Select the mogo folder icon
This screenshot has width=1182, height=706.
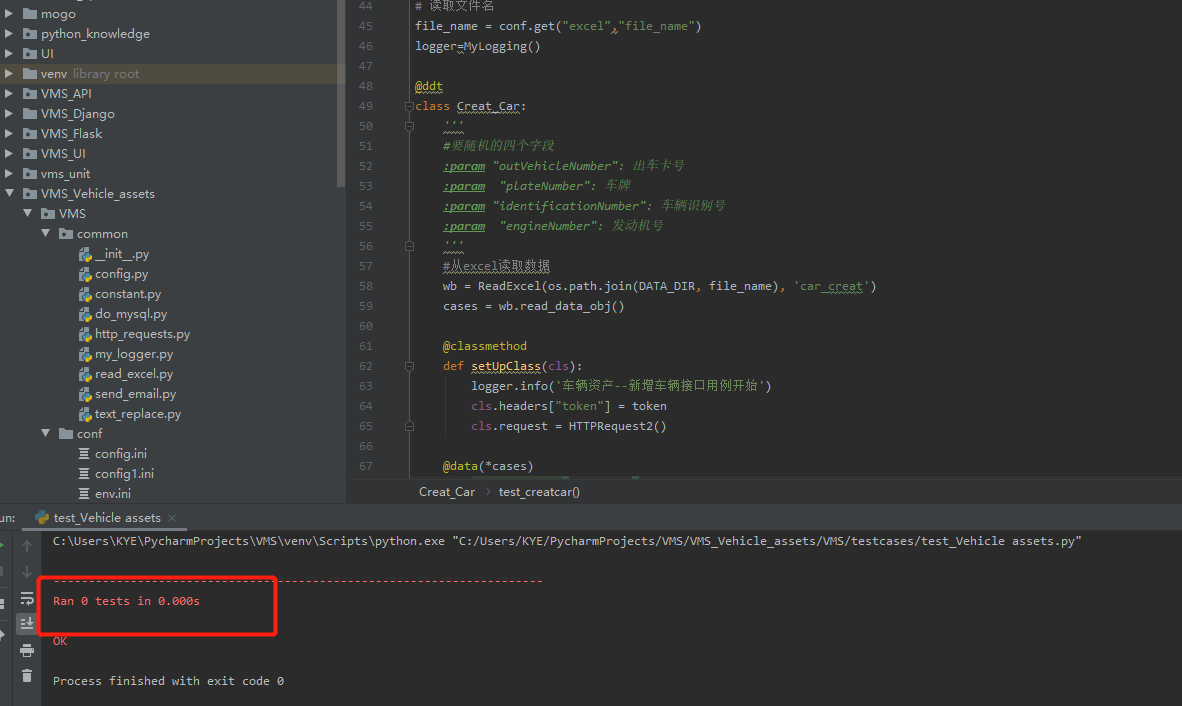30,14
